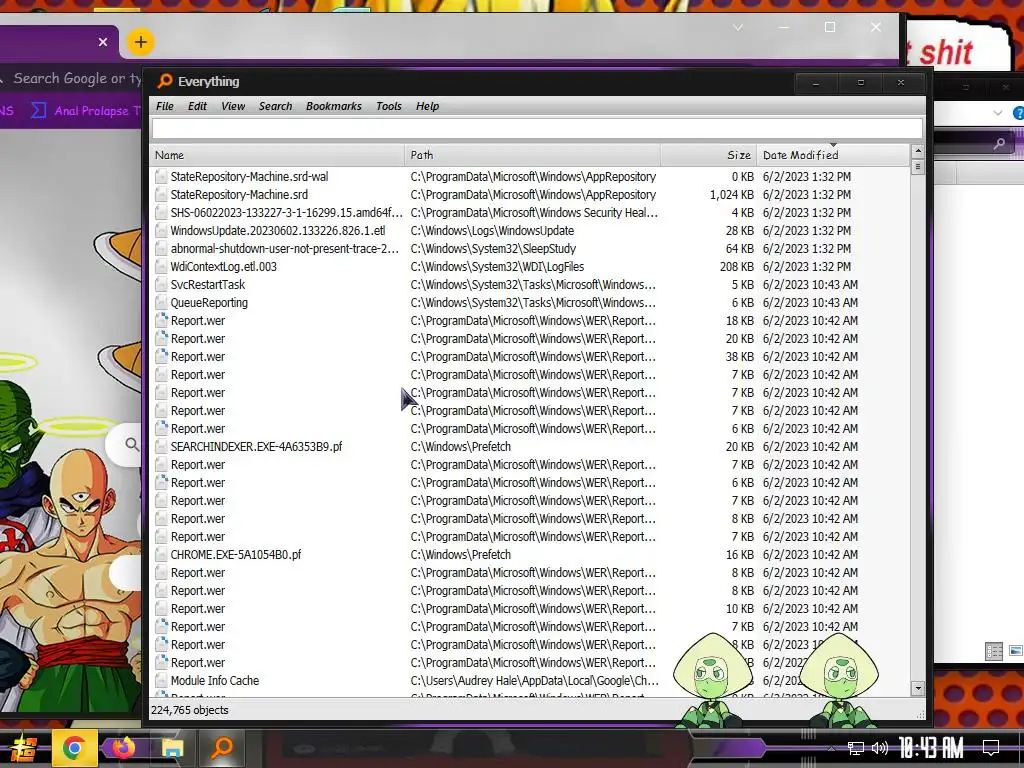Click the 224,765 objects status bar text
The height and width of the screenshot is (768, 1024).
(190, 710)
